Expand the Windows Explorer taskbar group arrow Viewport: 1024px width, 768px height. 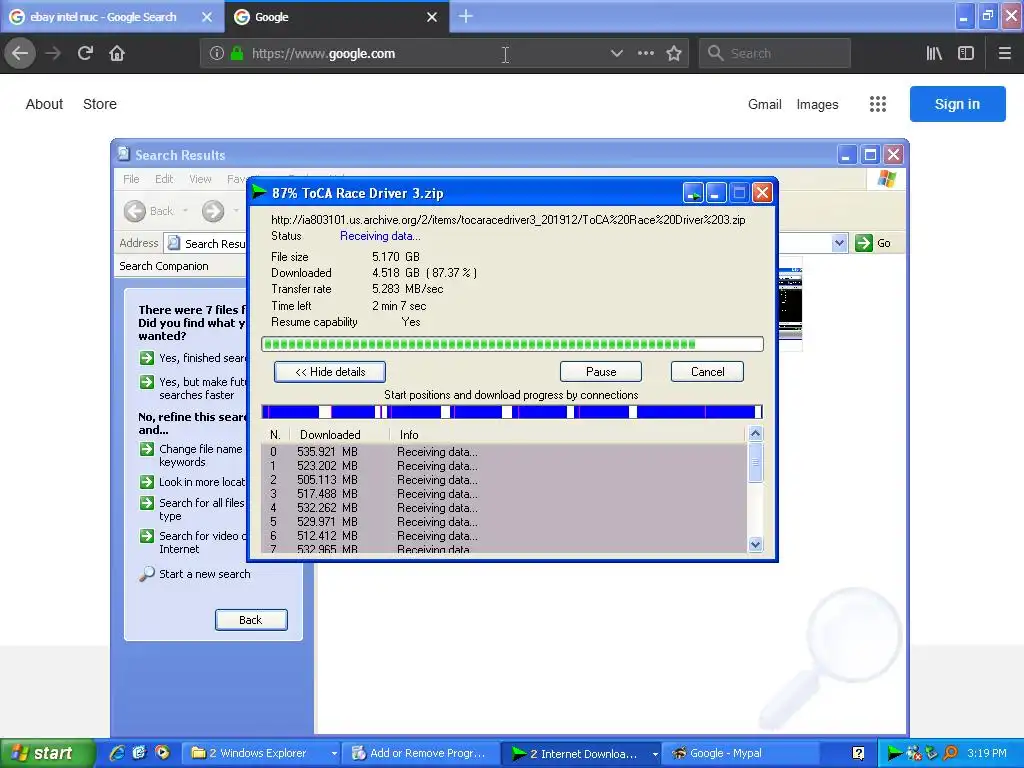click(x=334, y=754)
